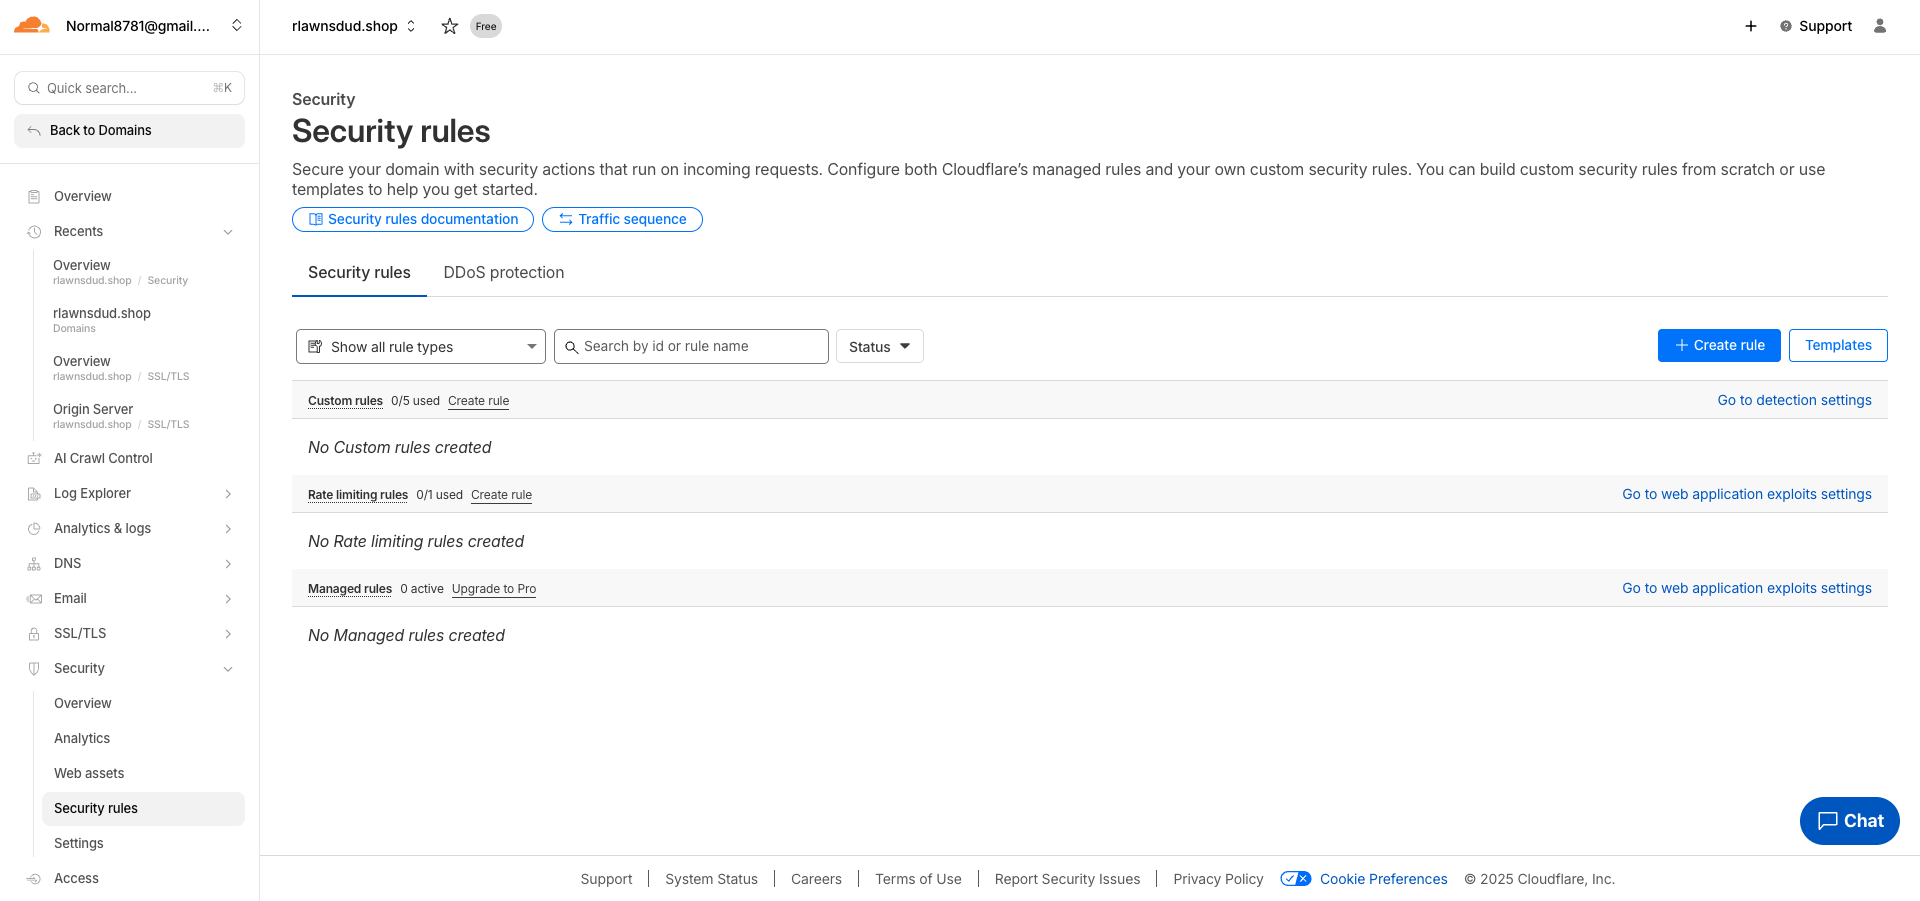
Task: Expand the DNS chevron
Action: 228,564
